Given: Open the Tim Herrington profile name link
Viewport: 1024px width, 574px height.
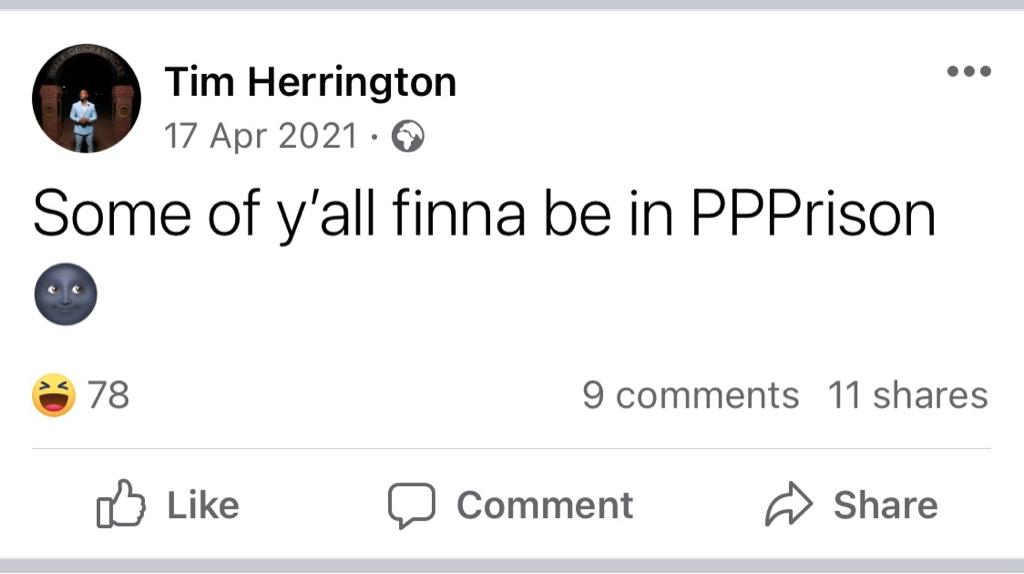Looking at the screenshot, I should click(310, 82).
